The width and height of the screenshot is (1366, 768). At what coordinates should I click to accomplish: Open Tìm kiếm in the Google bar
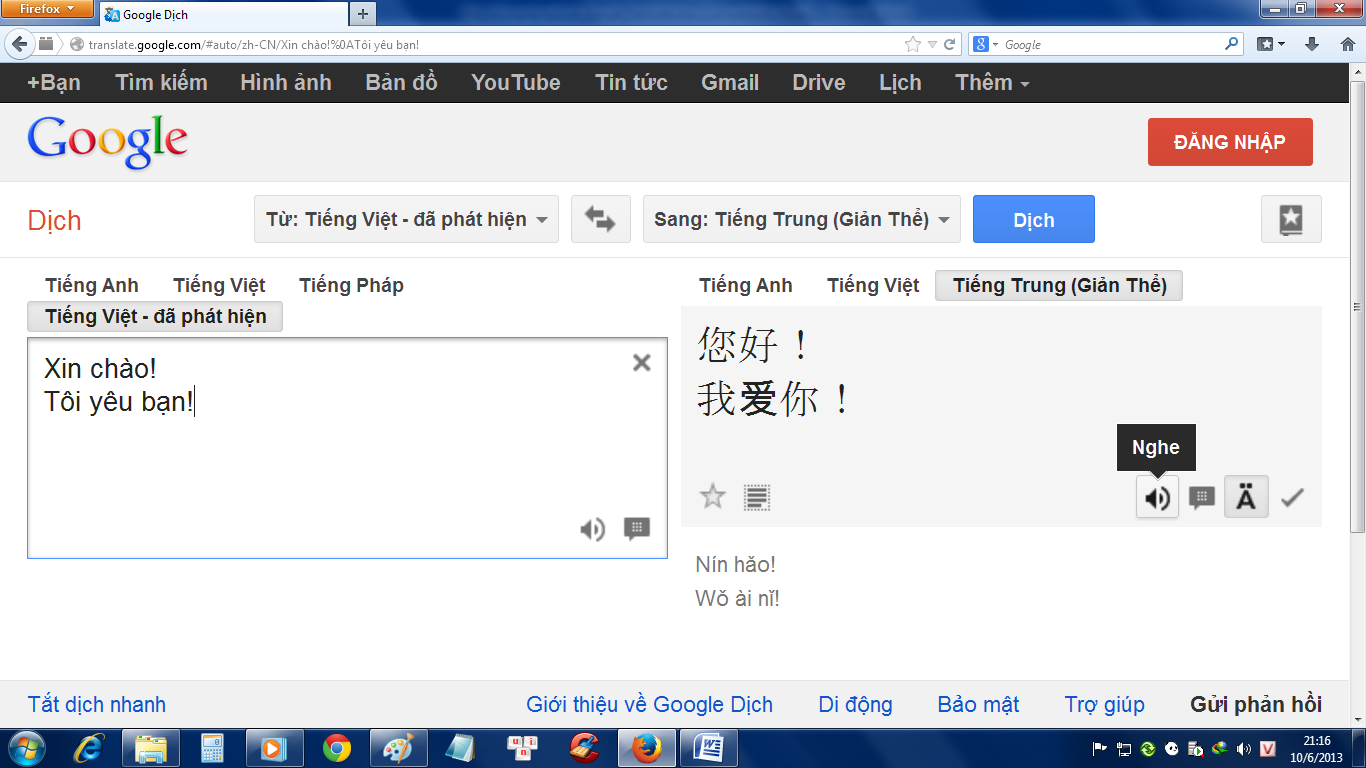point(161,83)
